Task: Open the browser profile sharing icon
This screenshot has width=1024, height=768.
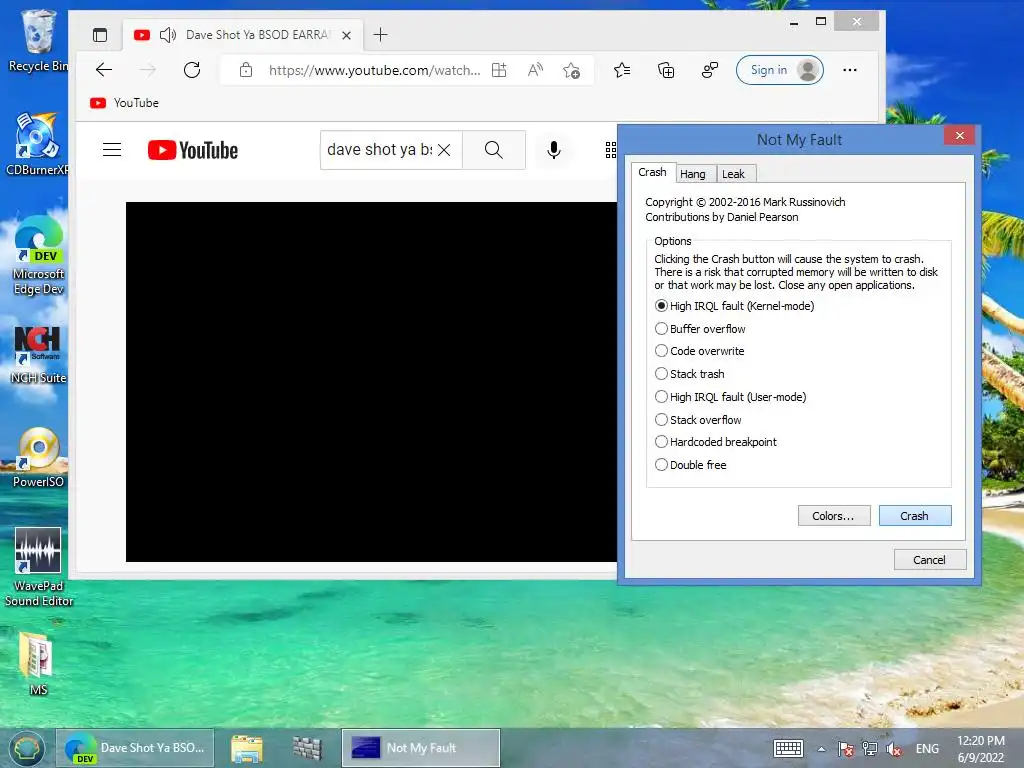Action: pos(710,70)
